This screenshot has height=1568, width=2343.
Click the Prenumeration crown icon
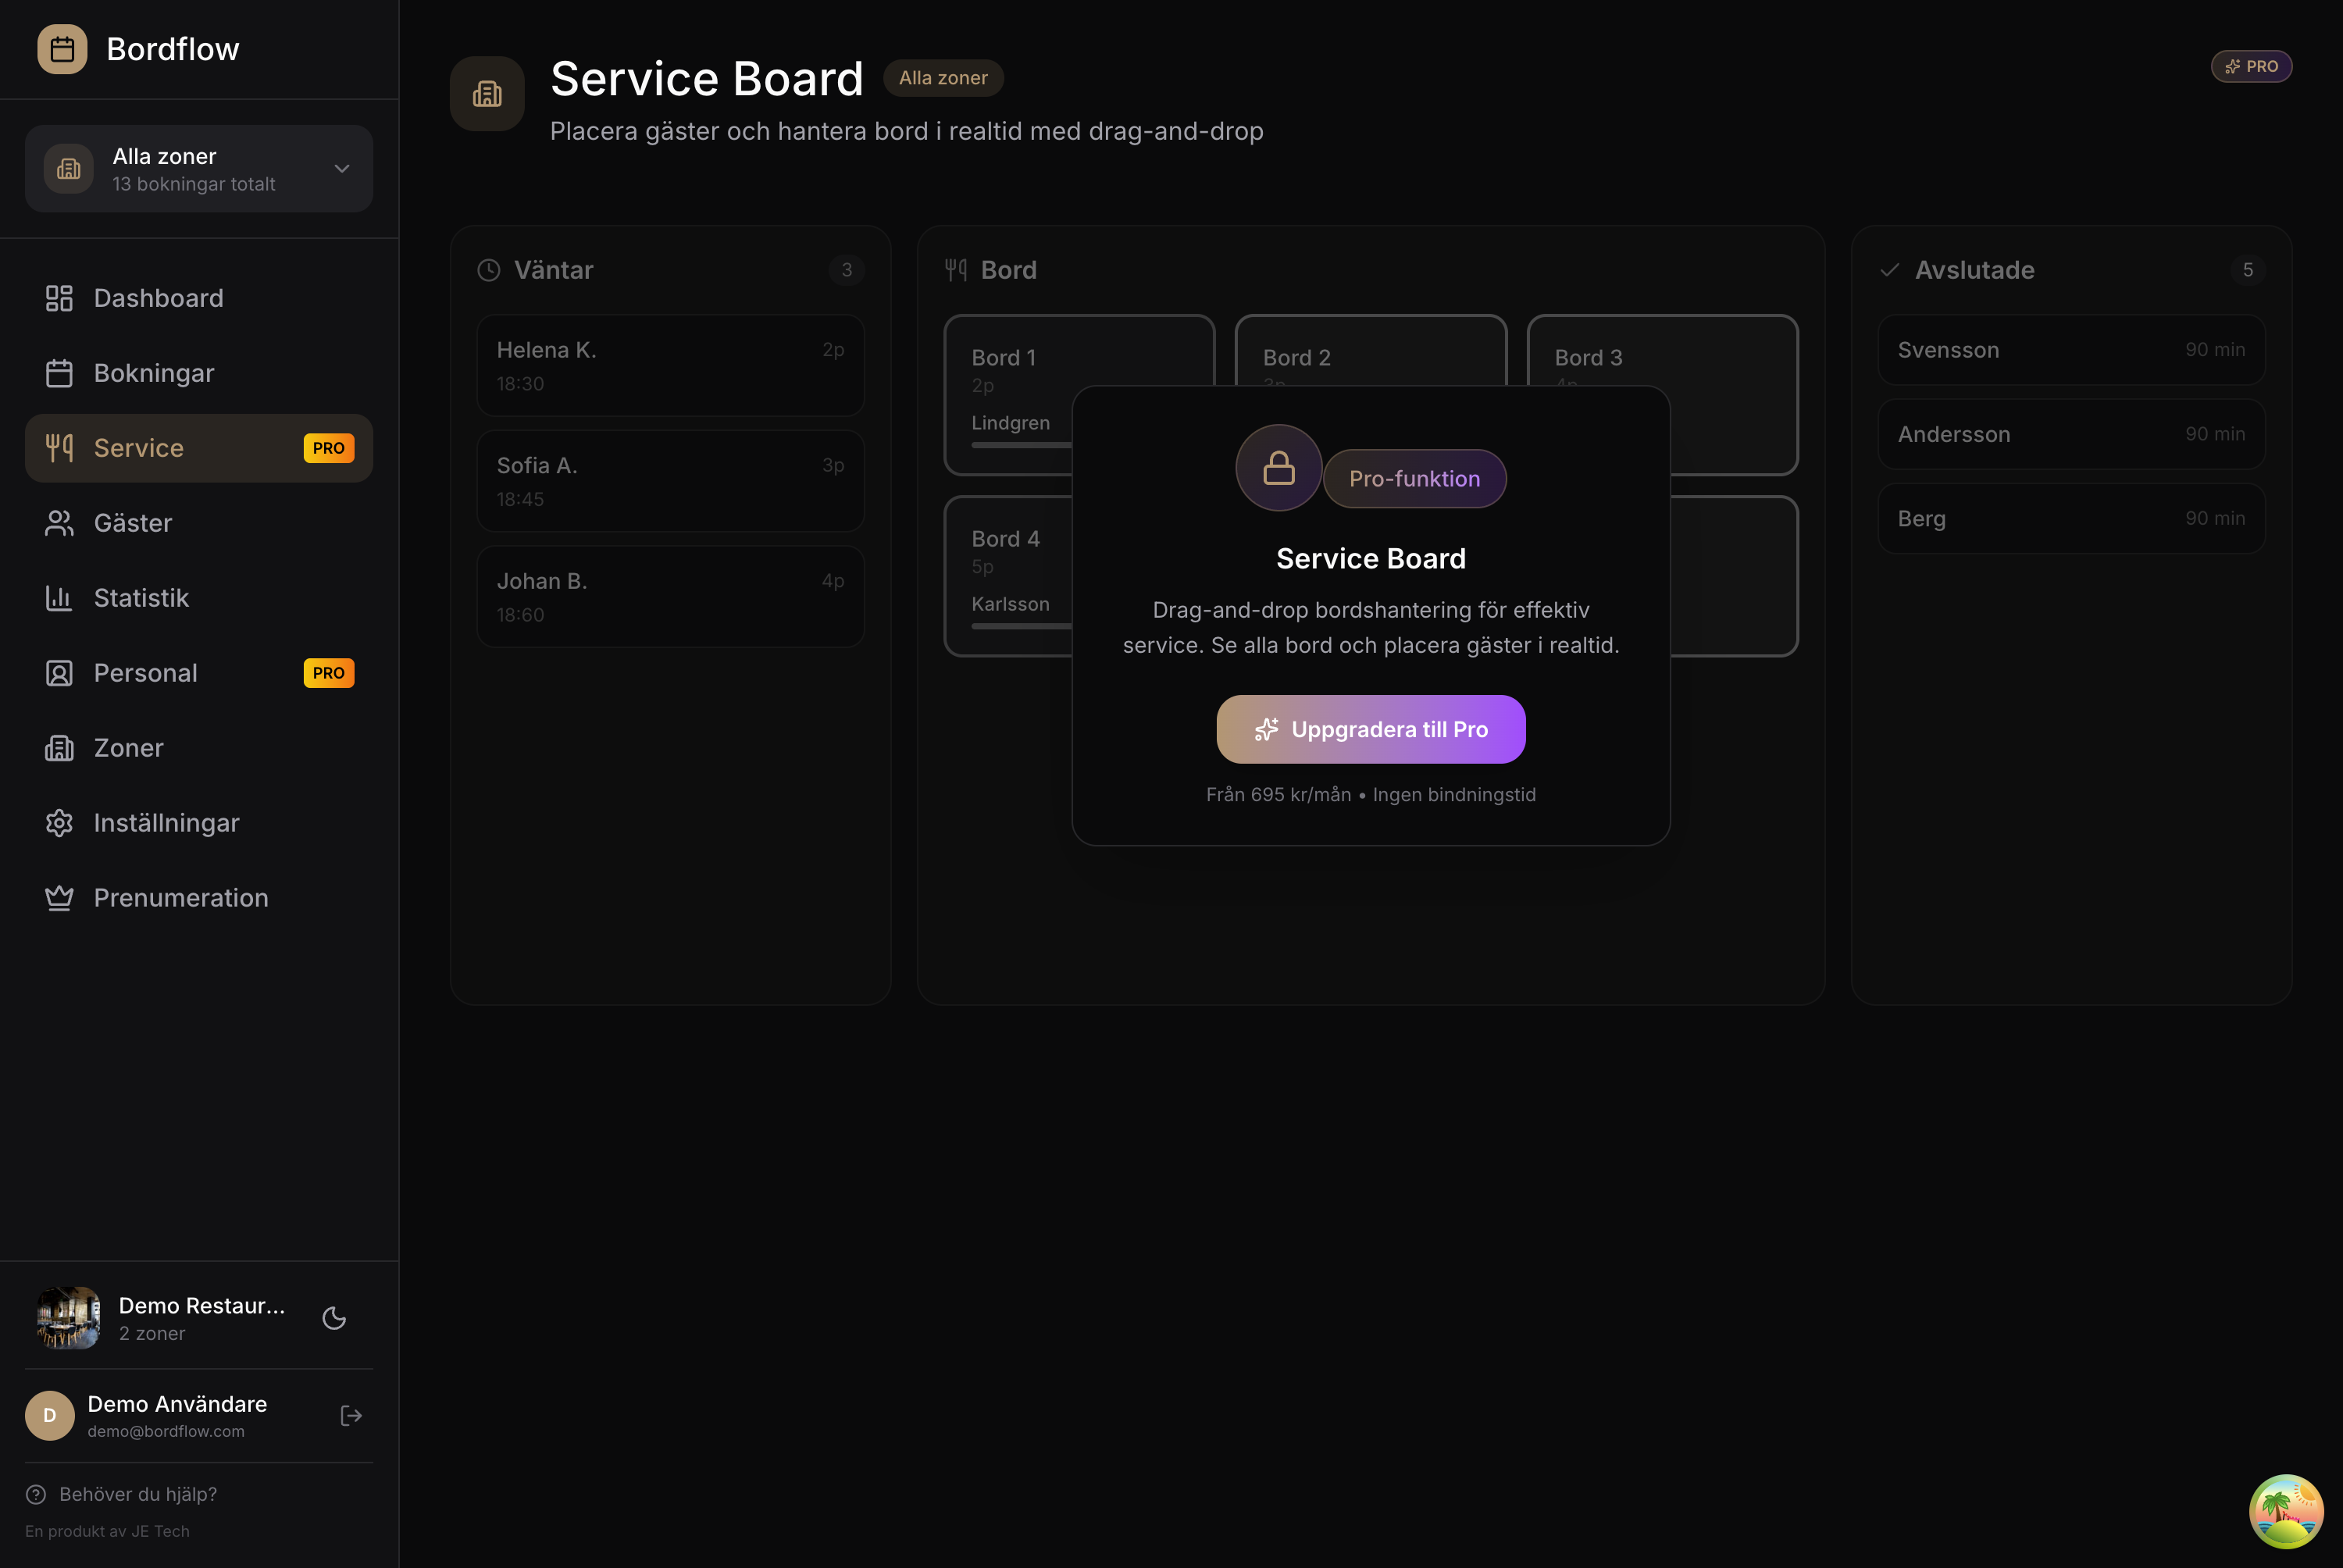point(59,897)
